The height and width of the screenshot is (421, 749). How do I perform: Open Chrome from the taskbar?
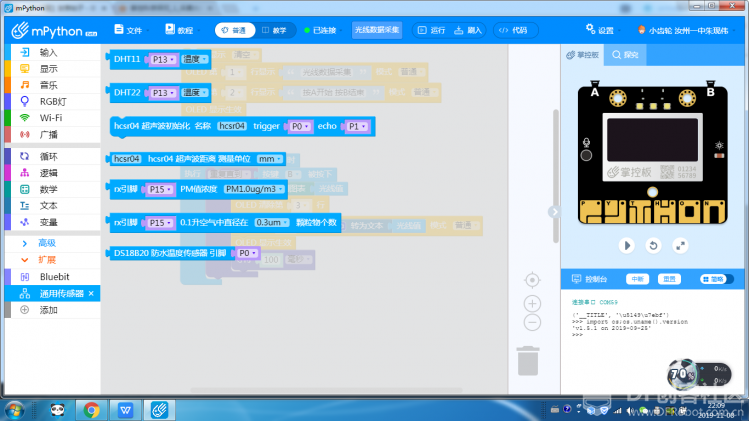pyautogui.click(x=91, y=410)
